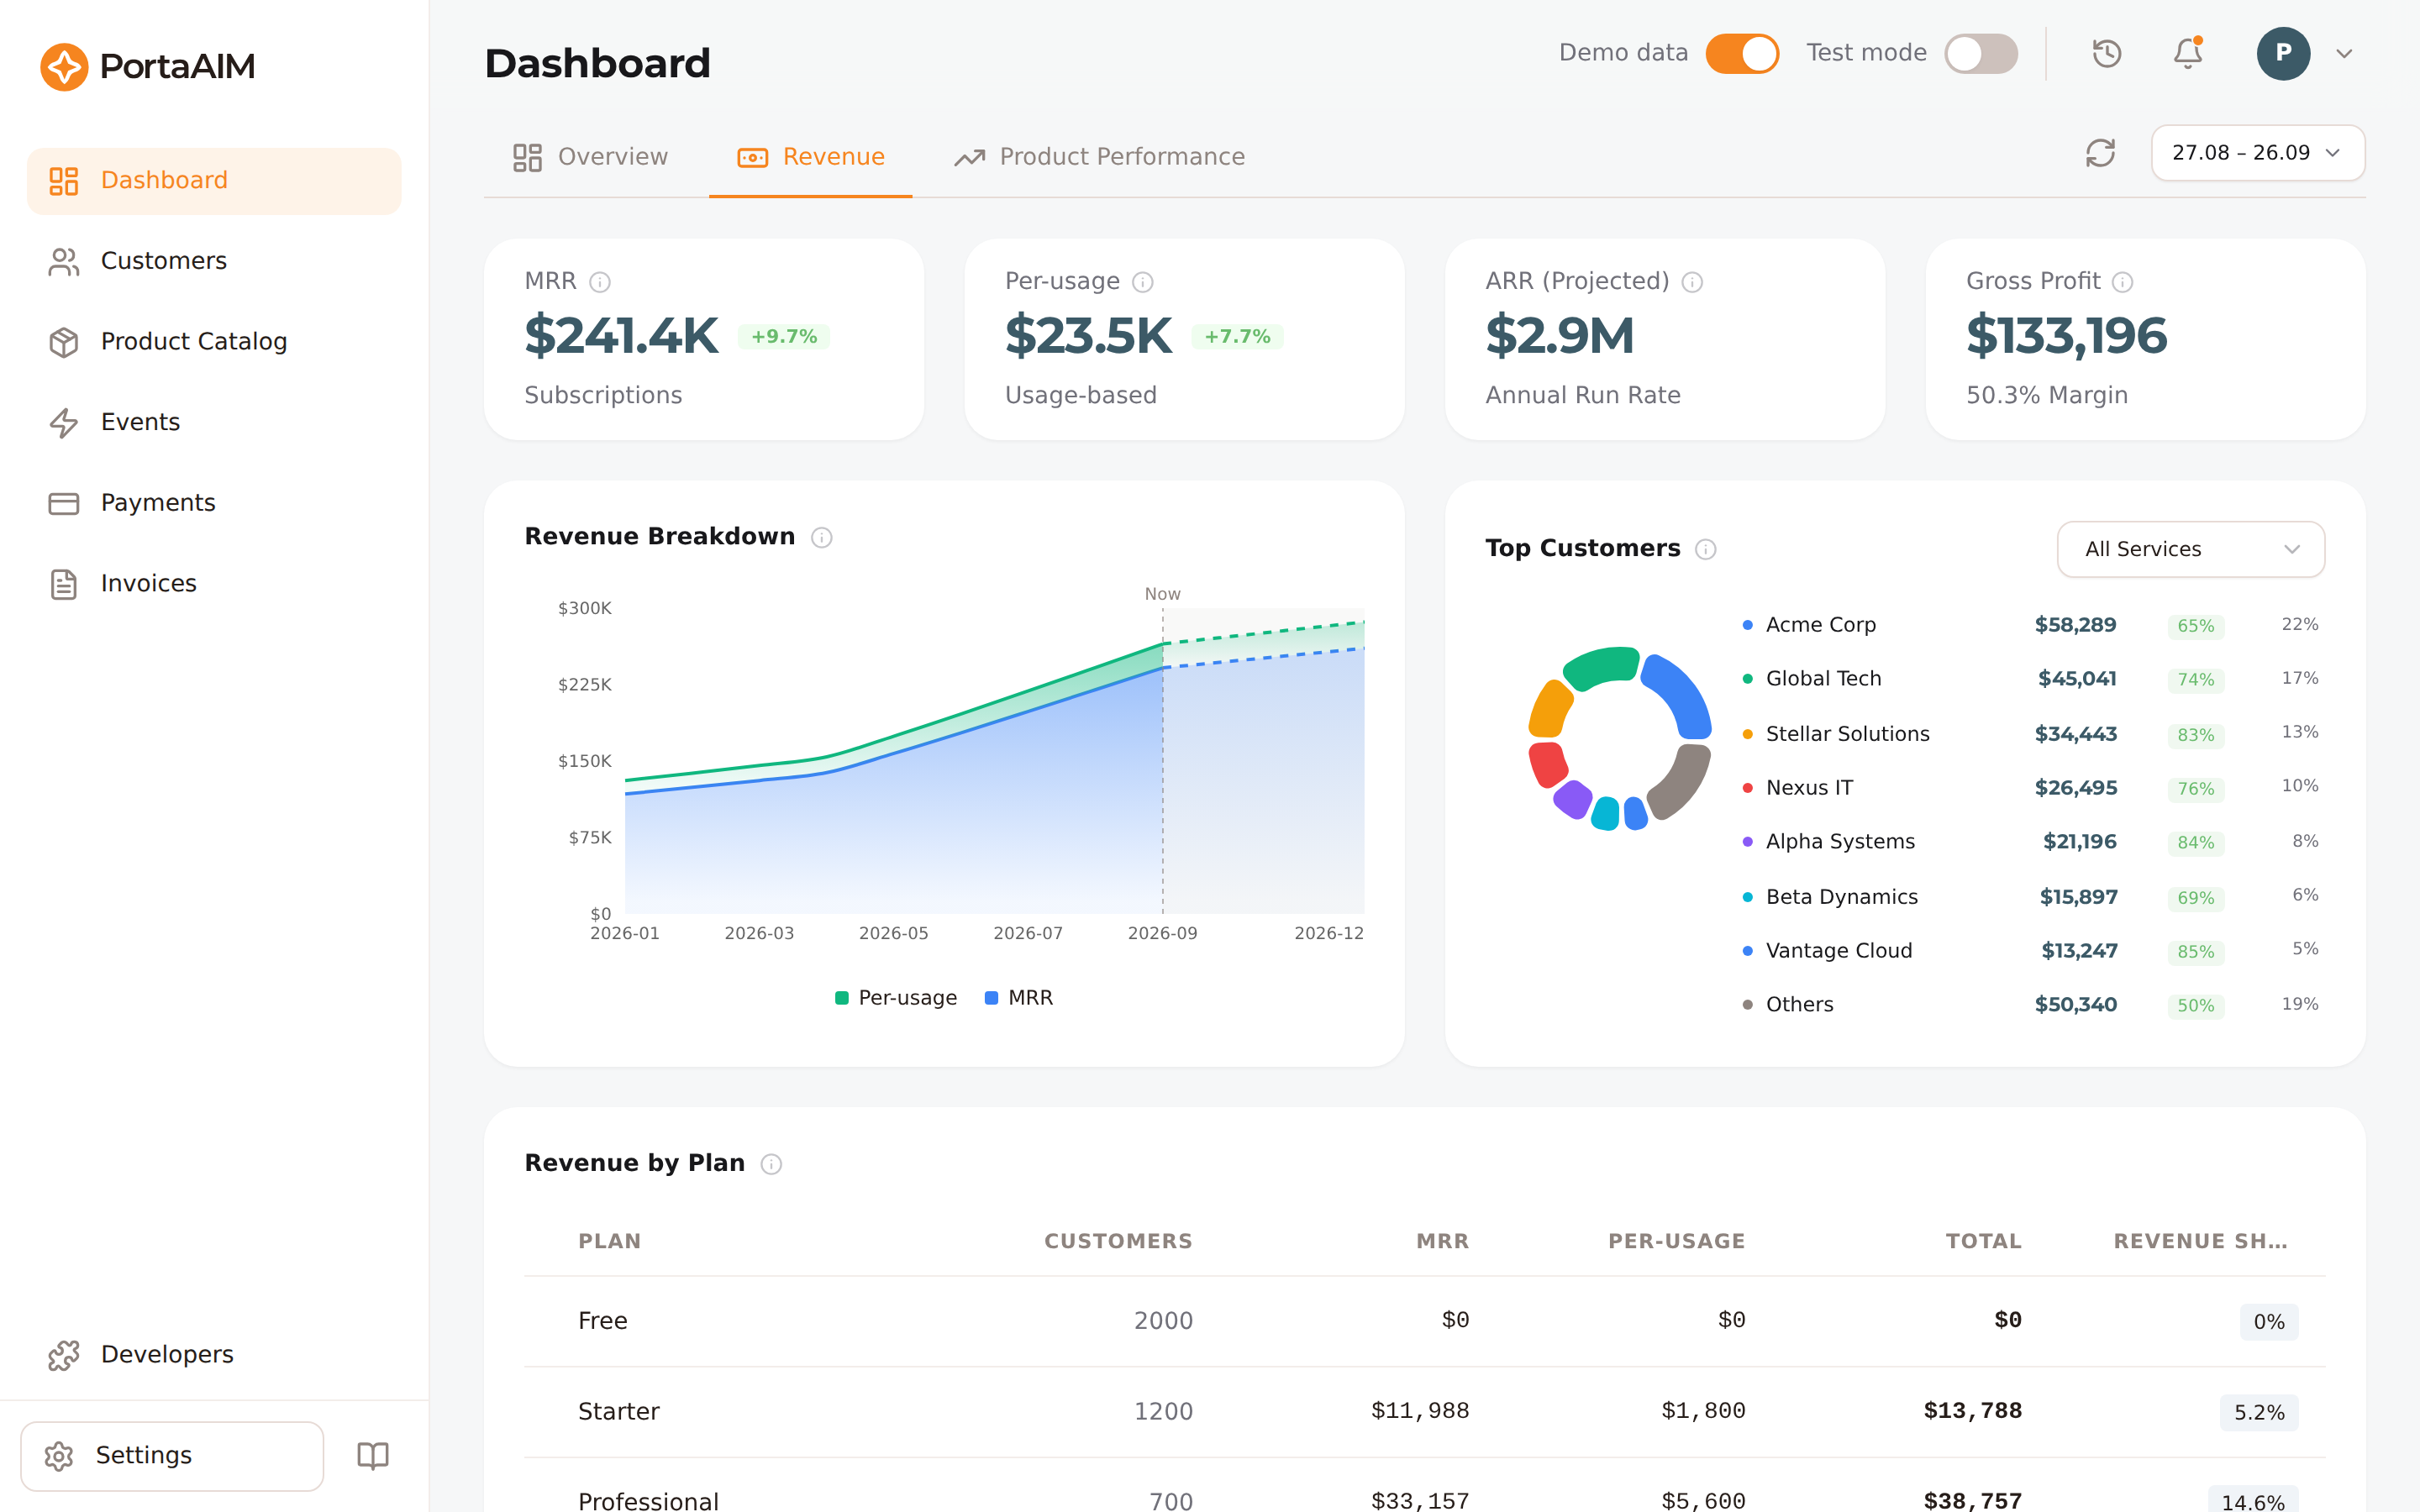This screenshot has height=1512, width=2420.
Task: Click the MRR info icon
Action: pos(600,282)
